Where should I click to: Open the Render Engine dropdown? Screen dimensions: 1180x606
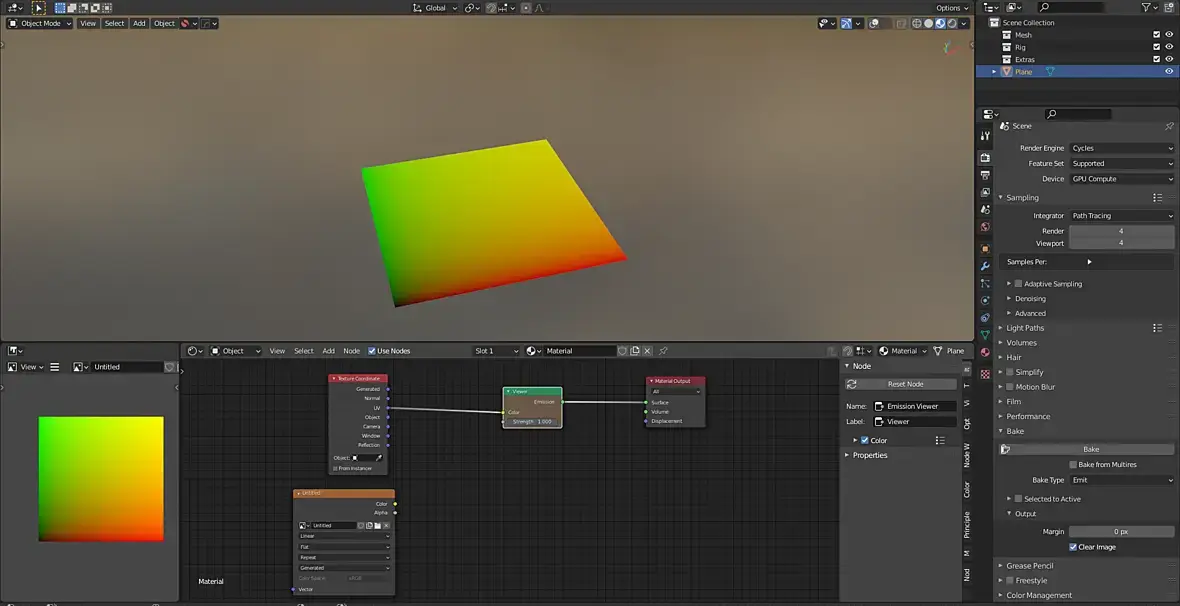1121,148
